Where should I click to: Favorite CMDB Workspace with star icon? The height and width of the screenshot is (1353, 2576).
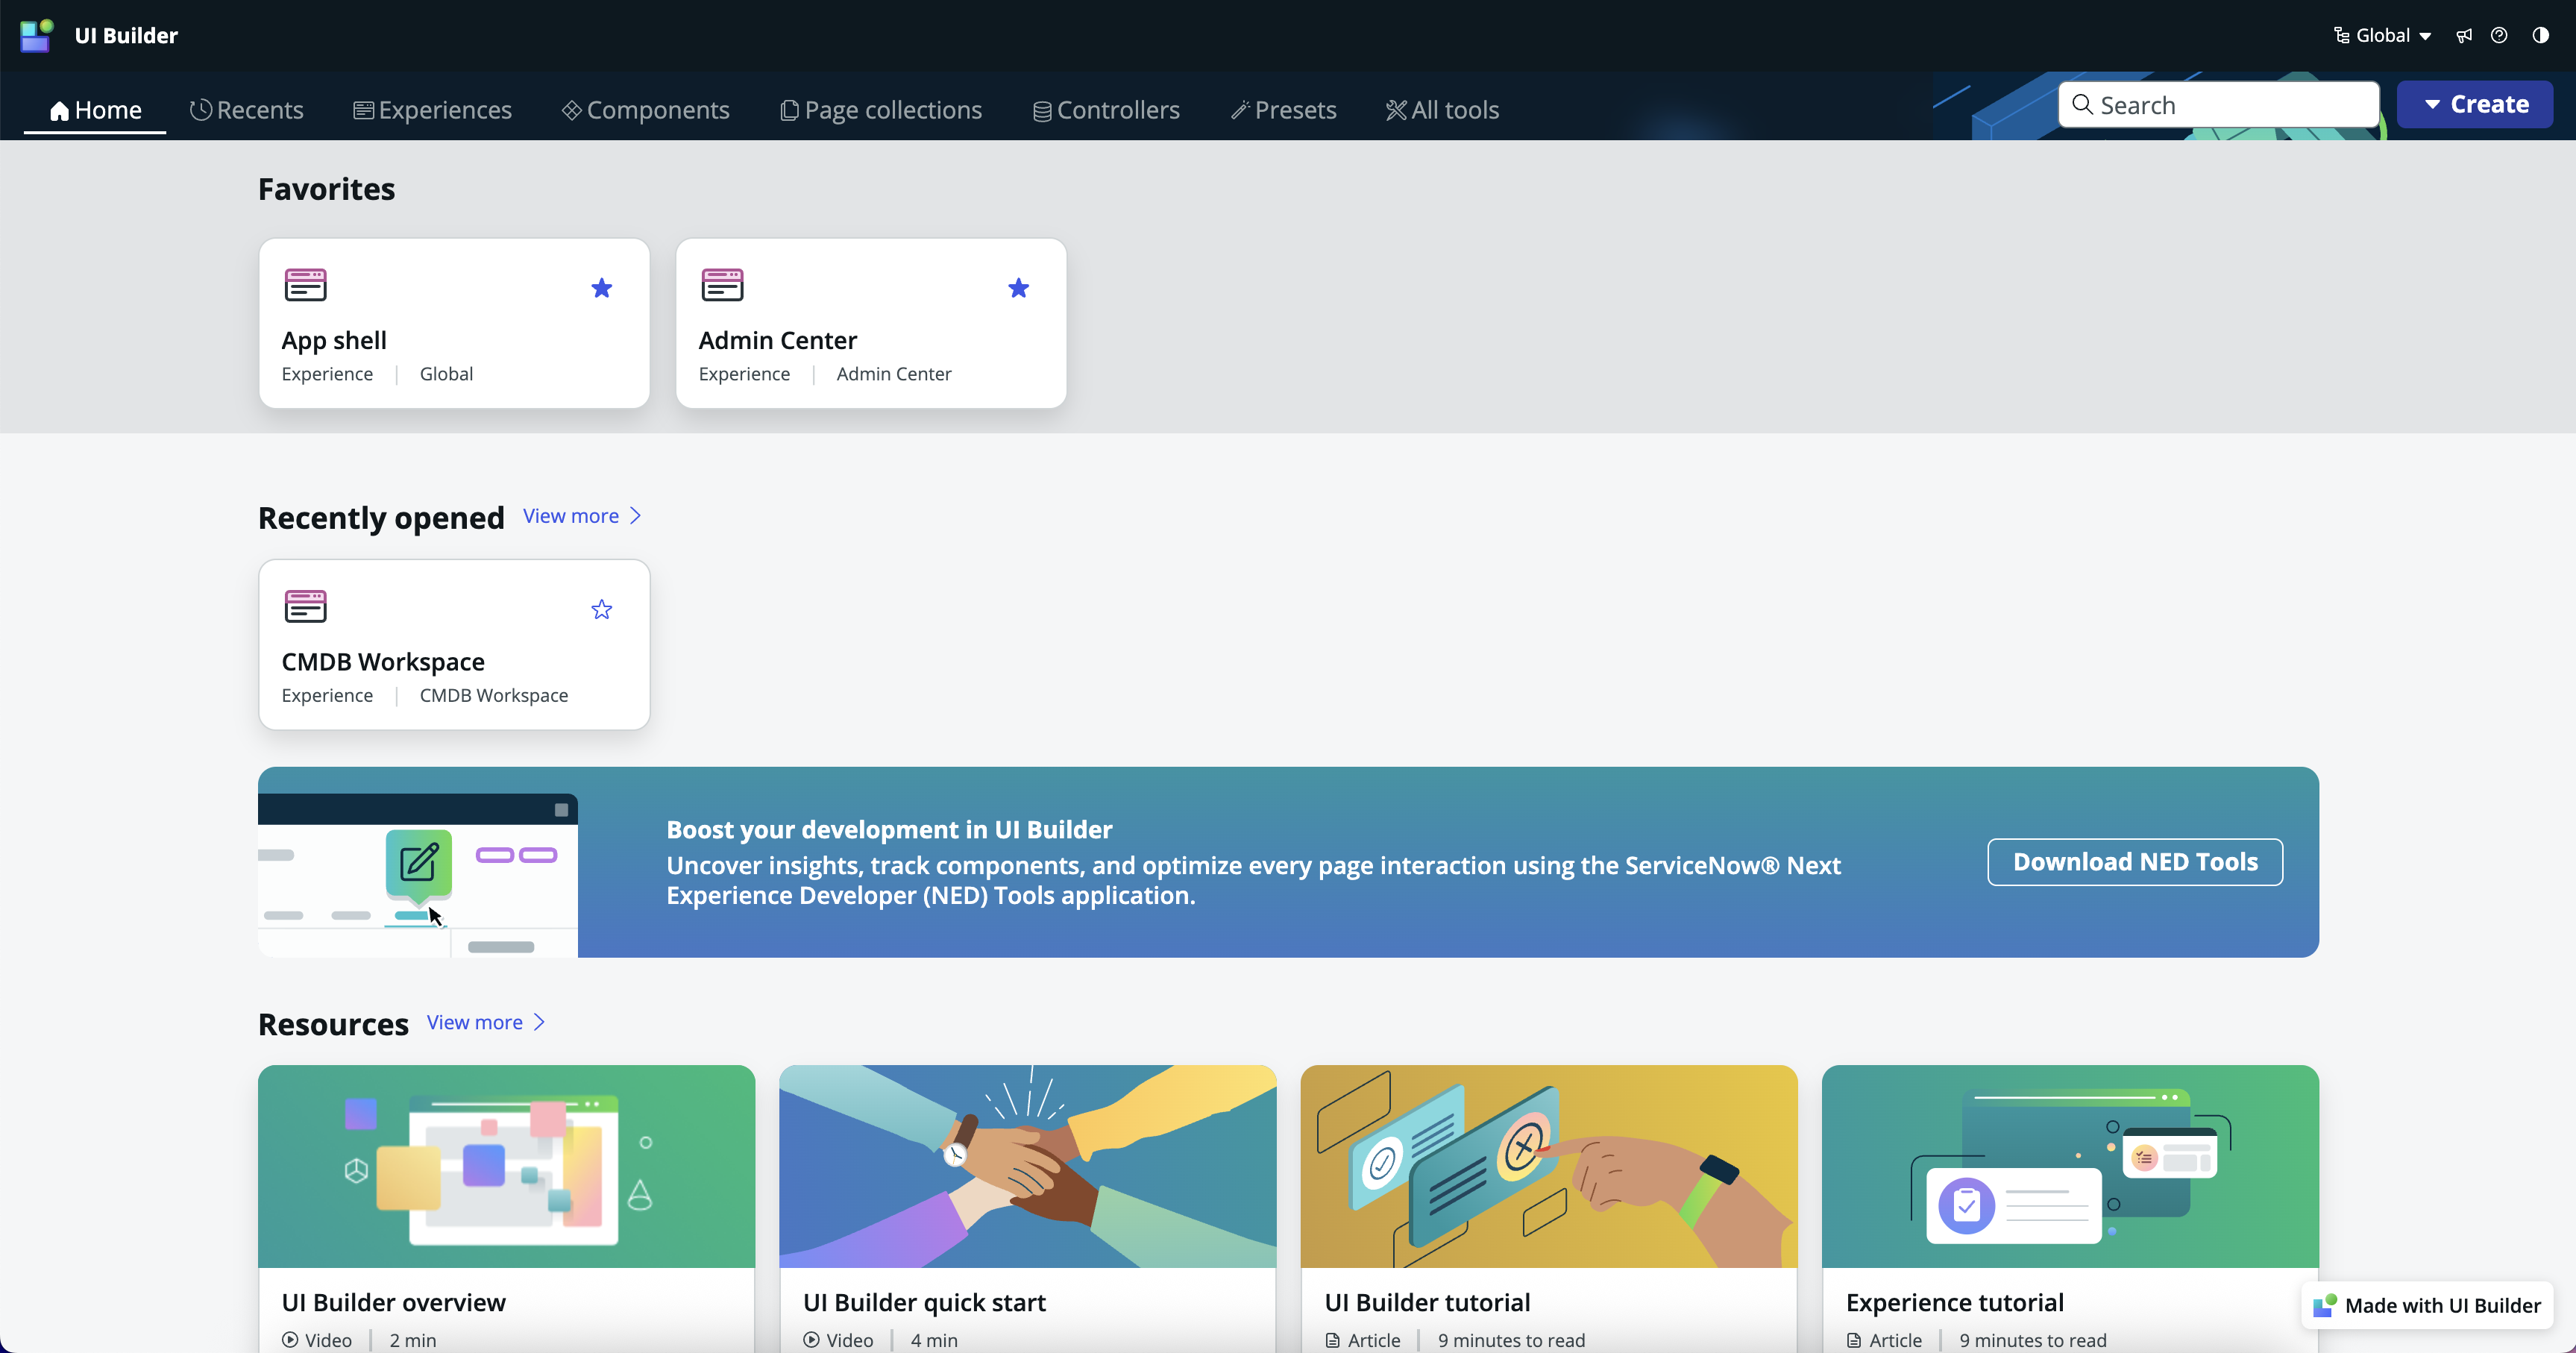tap(601, 610)
